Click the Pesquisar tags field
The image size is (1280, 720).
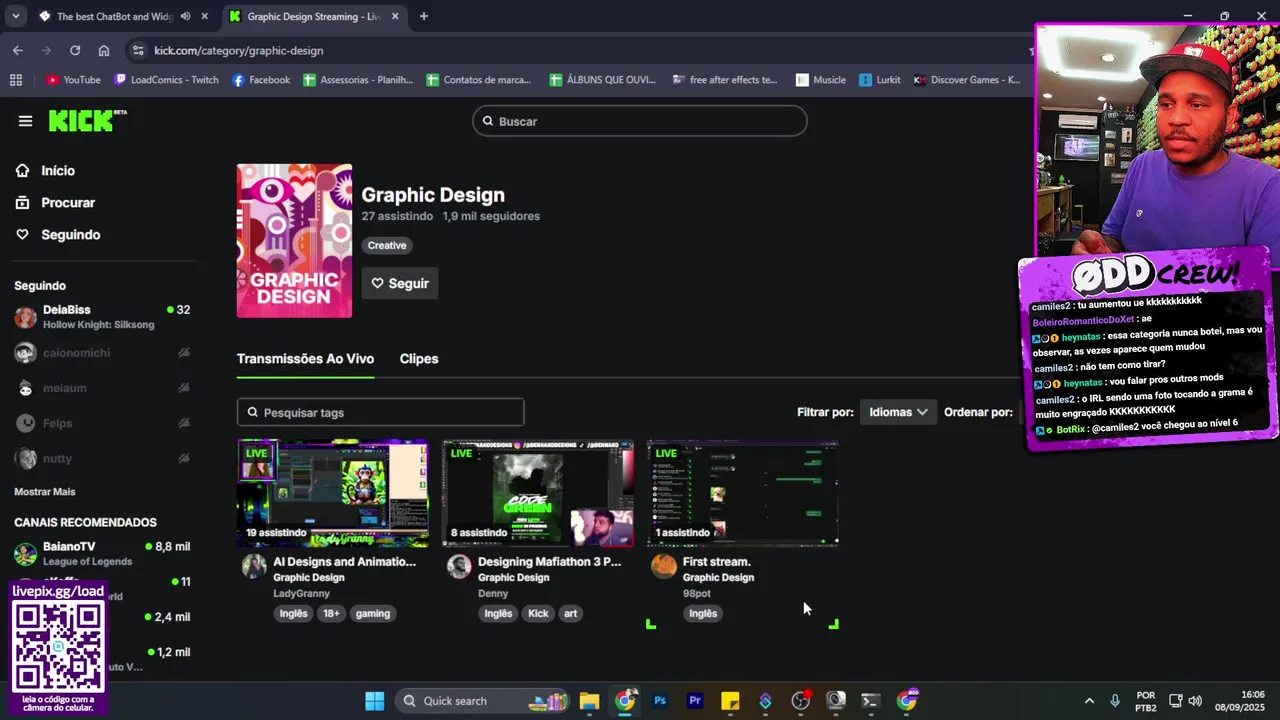380,412
